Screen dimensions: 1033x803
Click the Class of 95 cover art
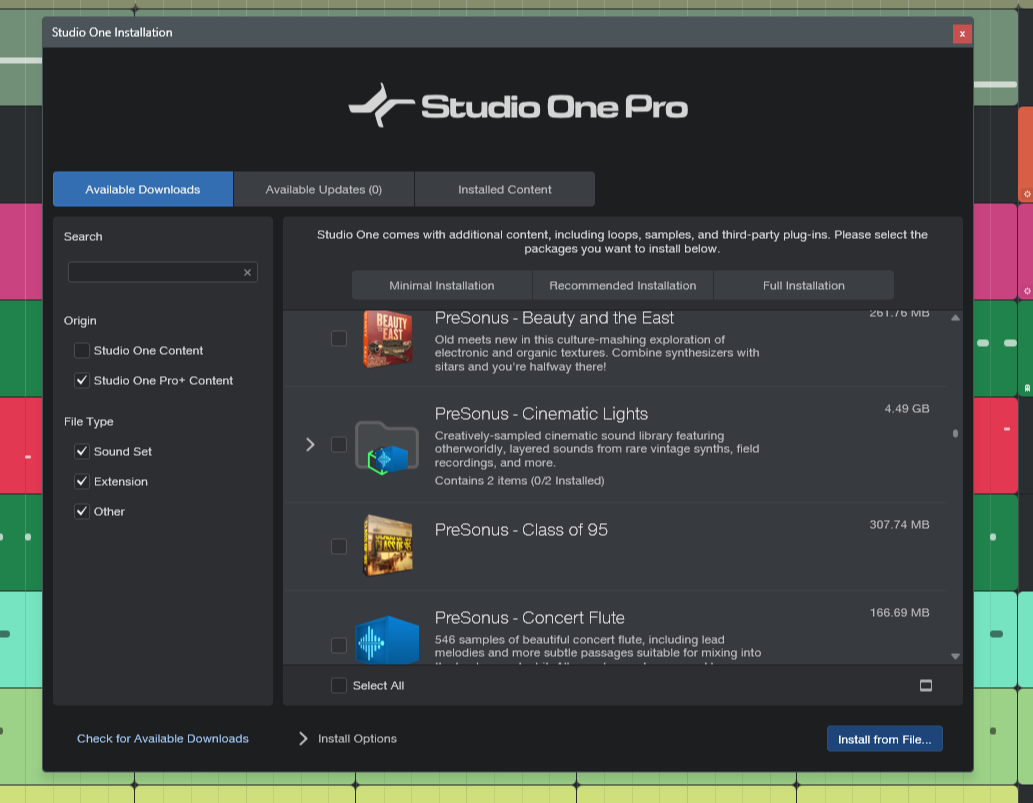(387, 545)
